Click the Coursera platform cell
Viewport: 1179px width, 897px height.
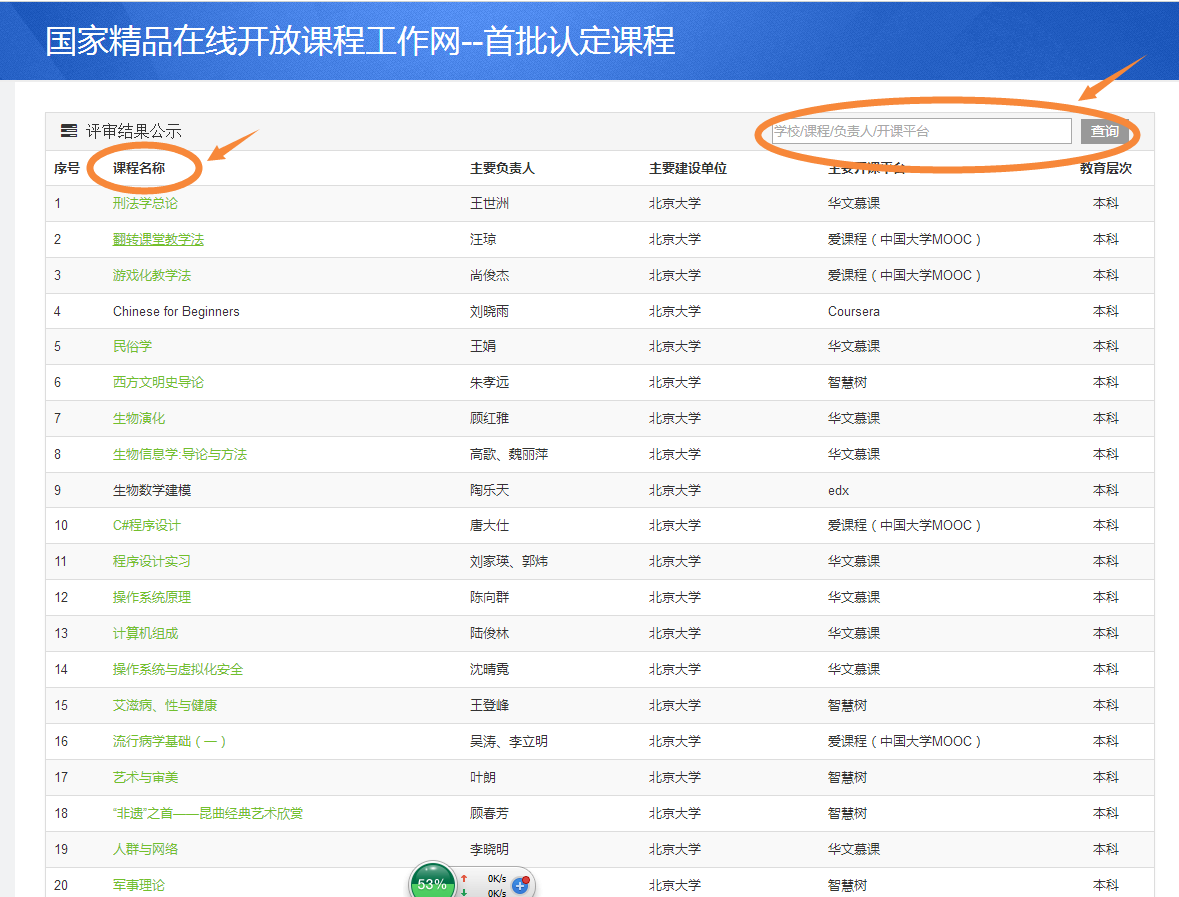tap(853, 311)
